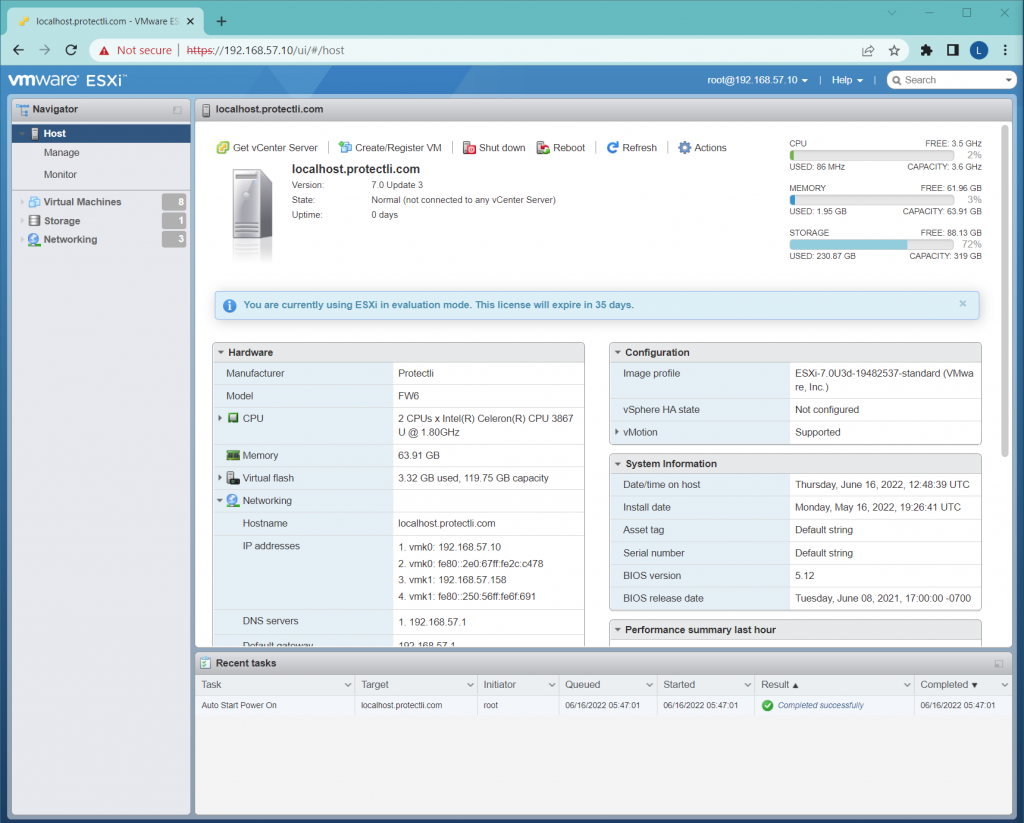Click the browser address bar URL

[265, 50]
